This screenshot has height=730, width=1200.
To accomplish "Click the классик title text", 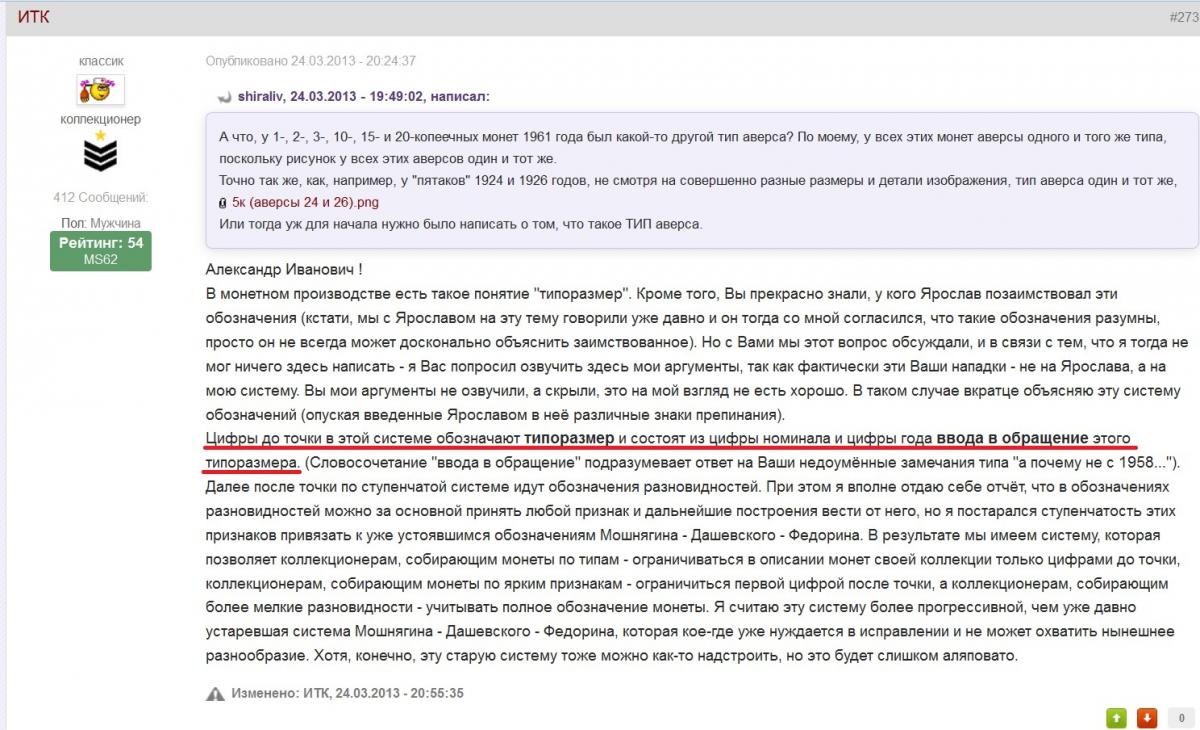I will click(100, 61).
